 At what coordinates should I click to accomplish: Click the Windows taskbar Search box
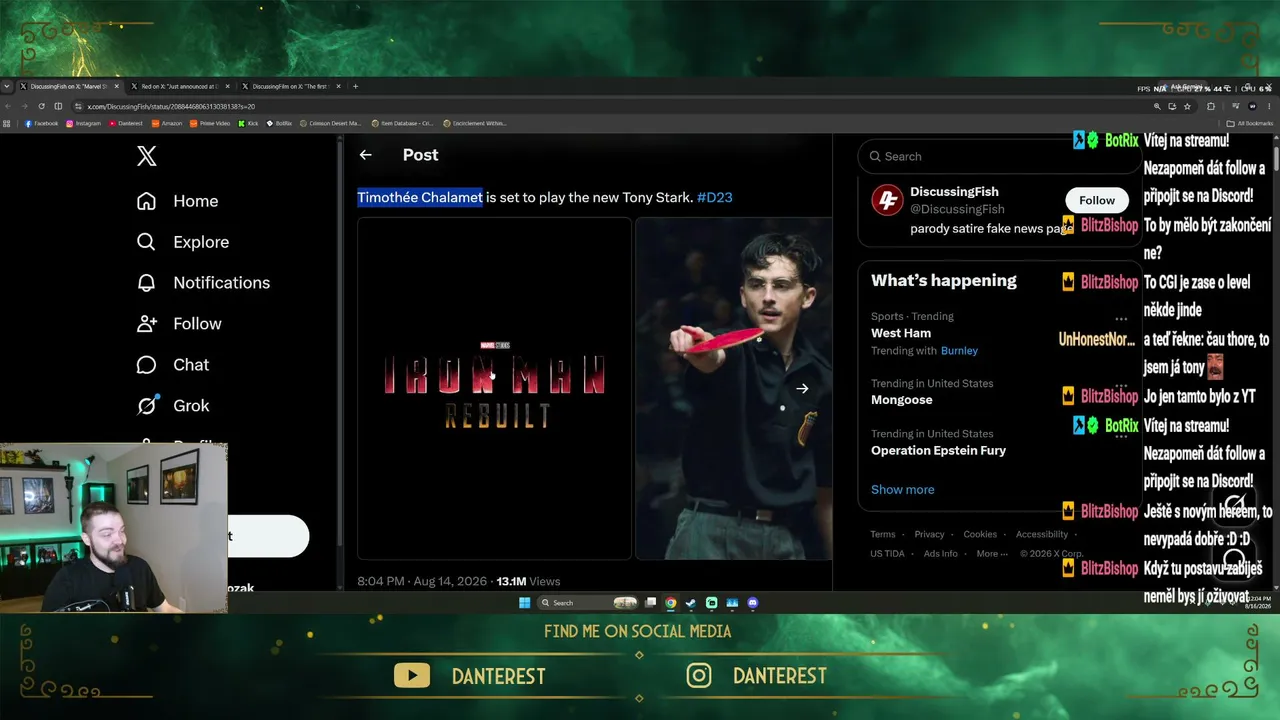point(587,603)
